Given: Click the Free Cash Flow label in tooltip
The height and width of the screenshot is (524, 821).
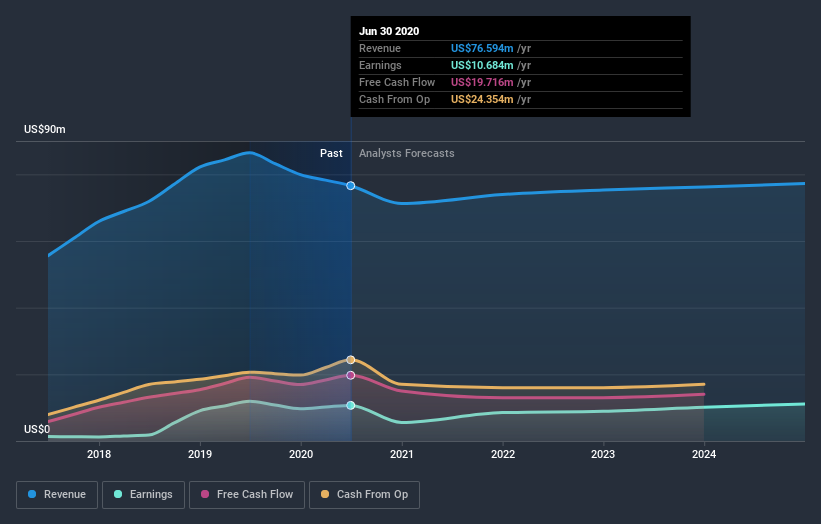Looking at the screenshot, I should [x=397, y=82].
